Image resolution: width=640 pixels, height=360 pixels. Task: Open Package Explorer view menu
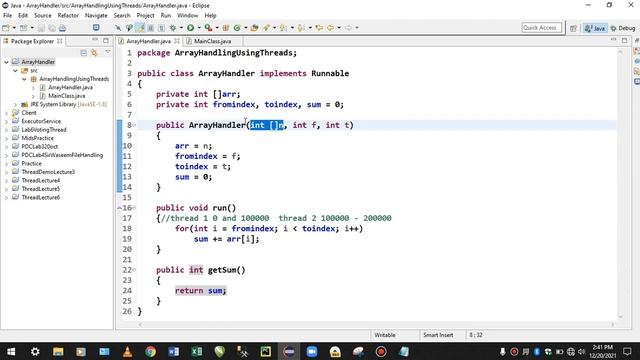[108, 52]
